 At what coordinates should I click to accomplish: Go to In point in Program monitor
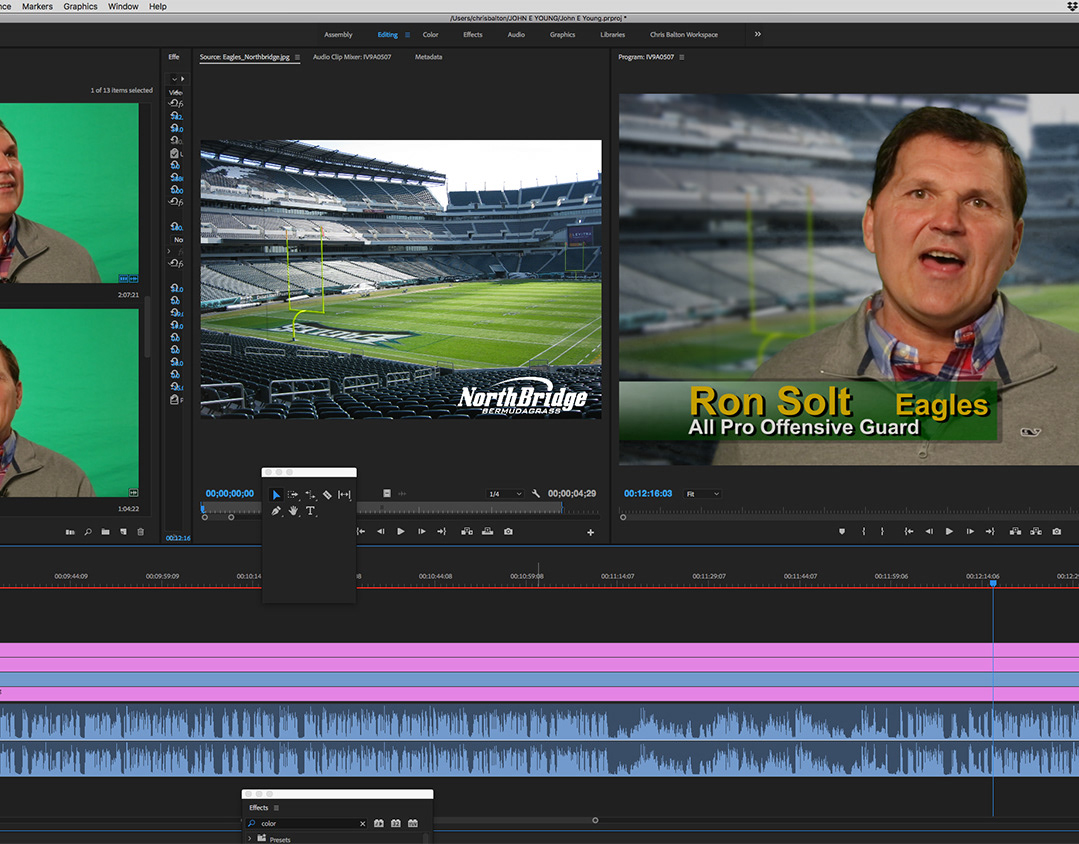click(x=908, y=531)
